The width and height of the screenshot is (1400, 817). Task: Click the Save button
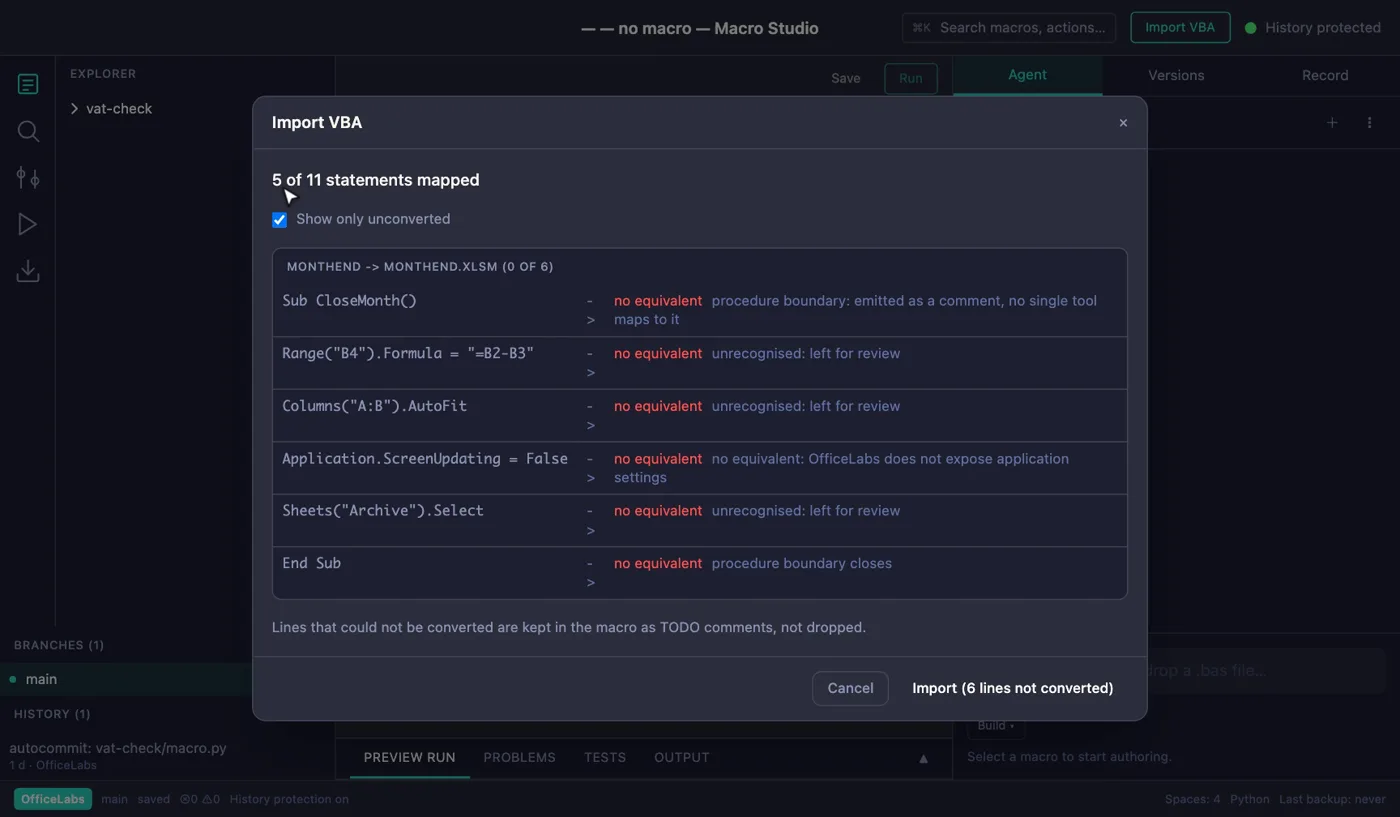coord(846,78)
